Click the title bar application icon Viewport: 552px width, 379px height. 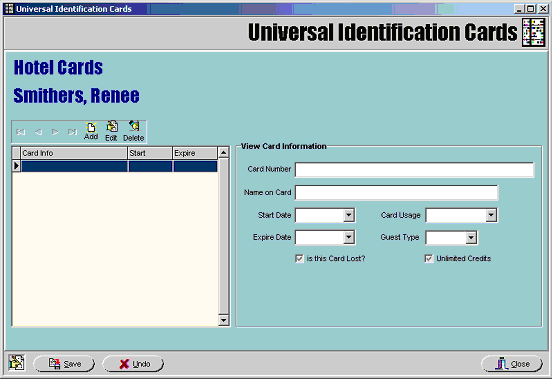[10, 9]
